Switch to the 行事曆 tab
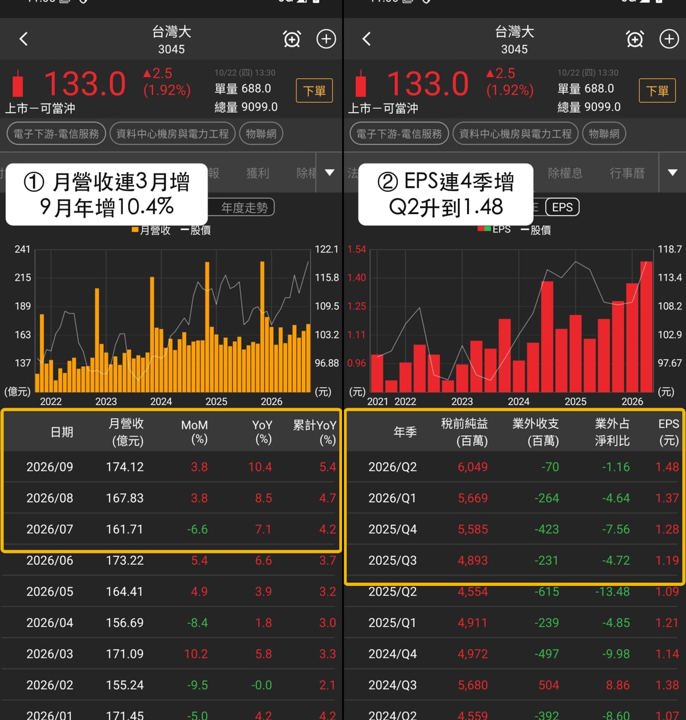 (627, 173)
